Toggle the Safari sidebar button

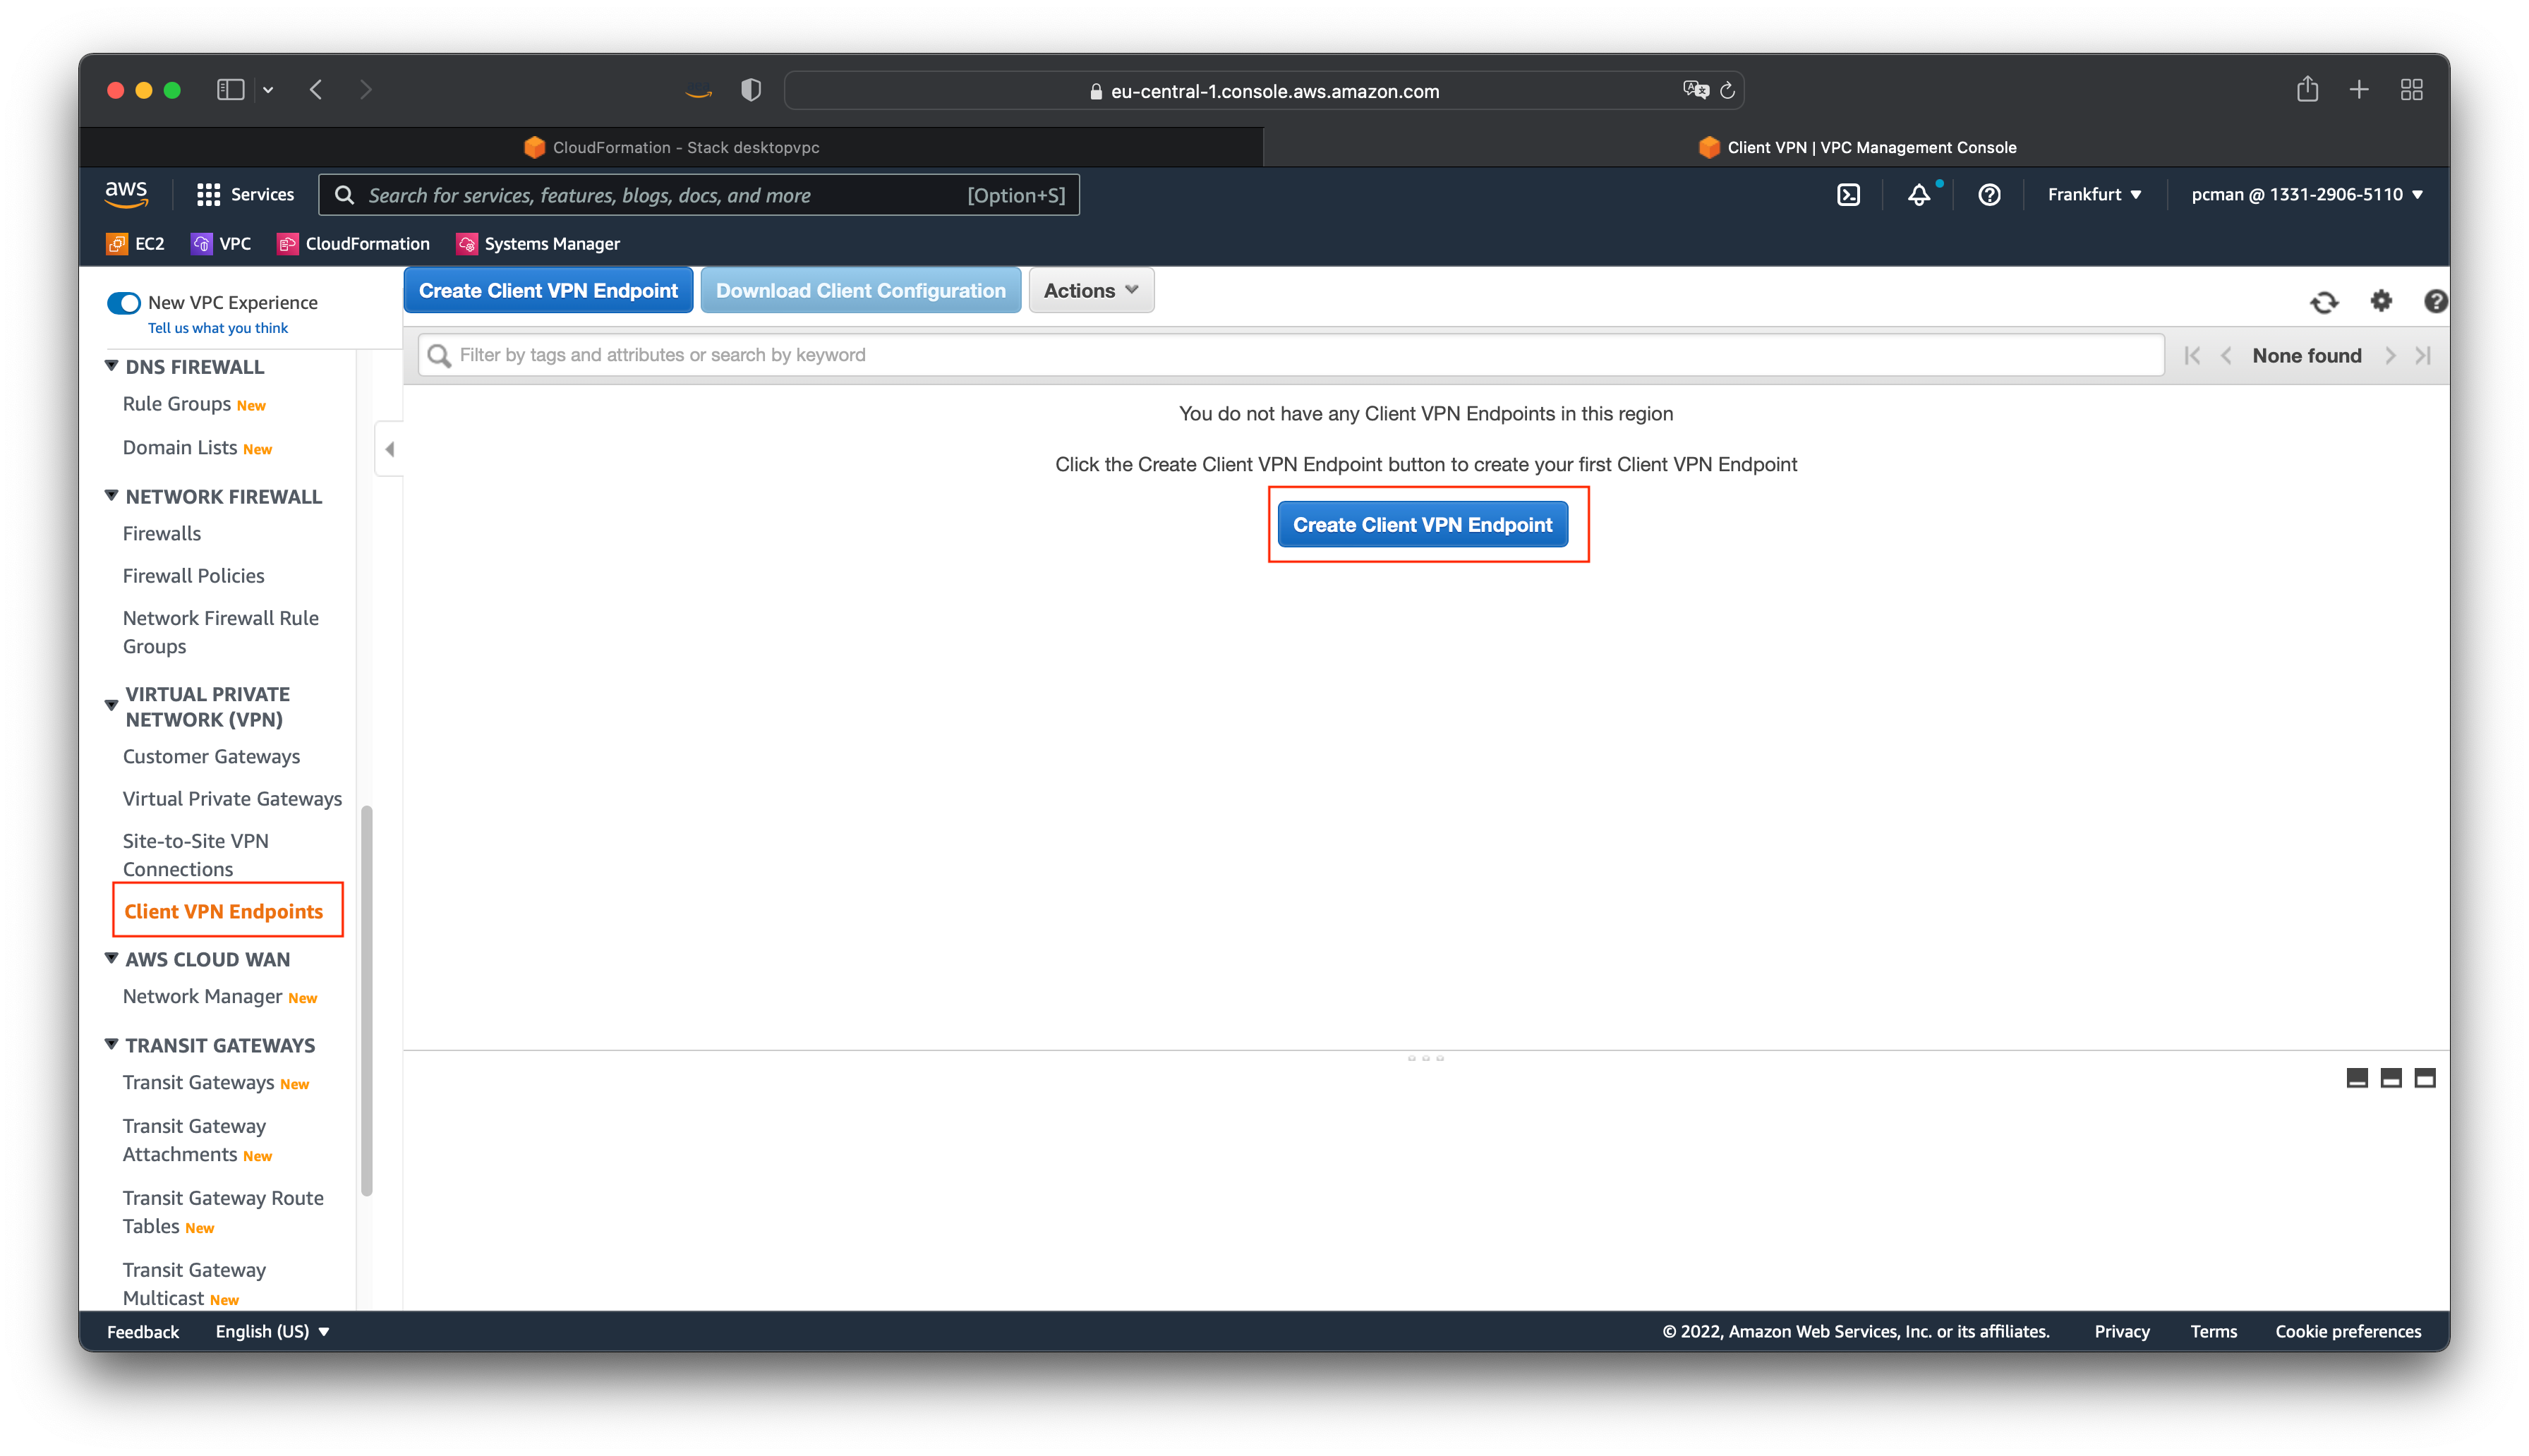tap(230, 90)
